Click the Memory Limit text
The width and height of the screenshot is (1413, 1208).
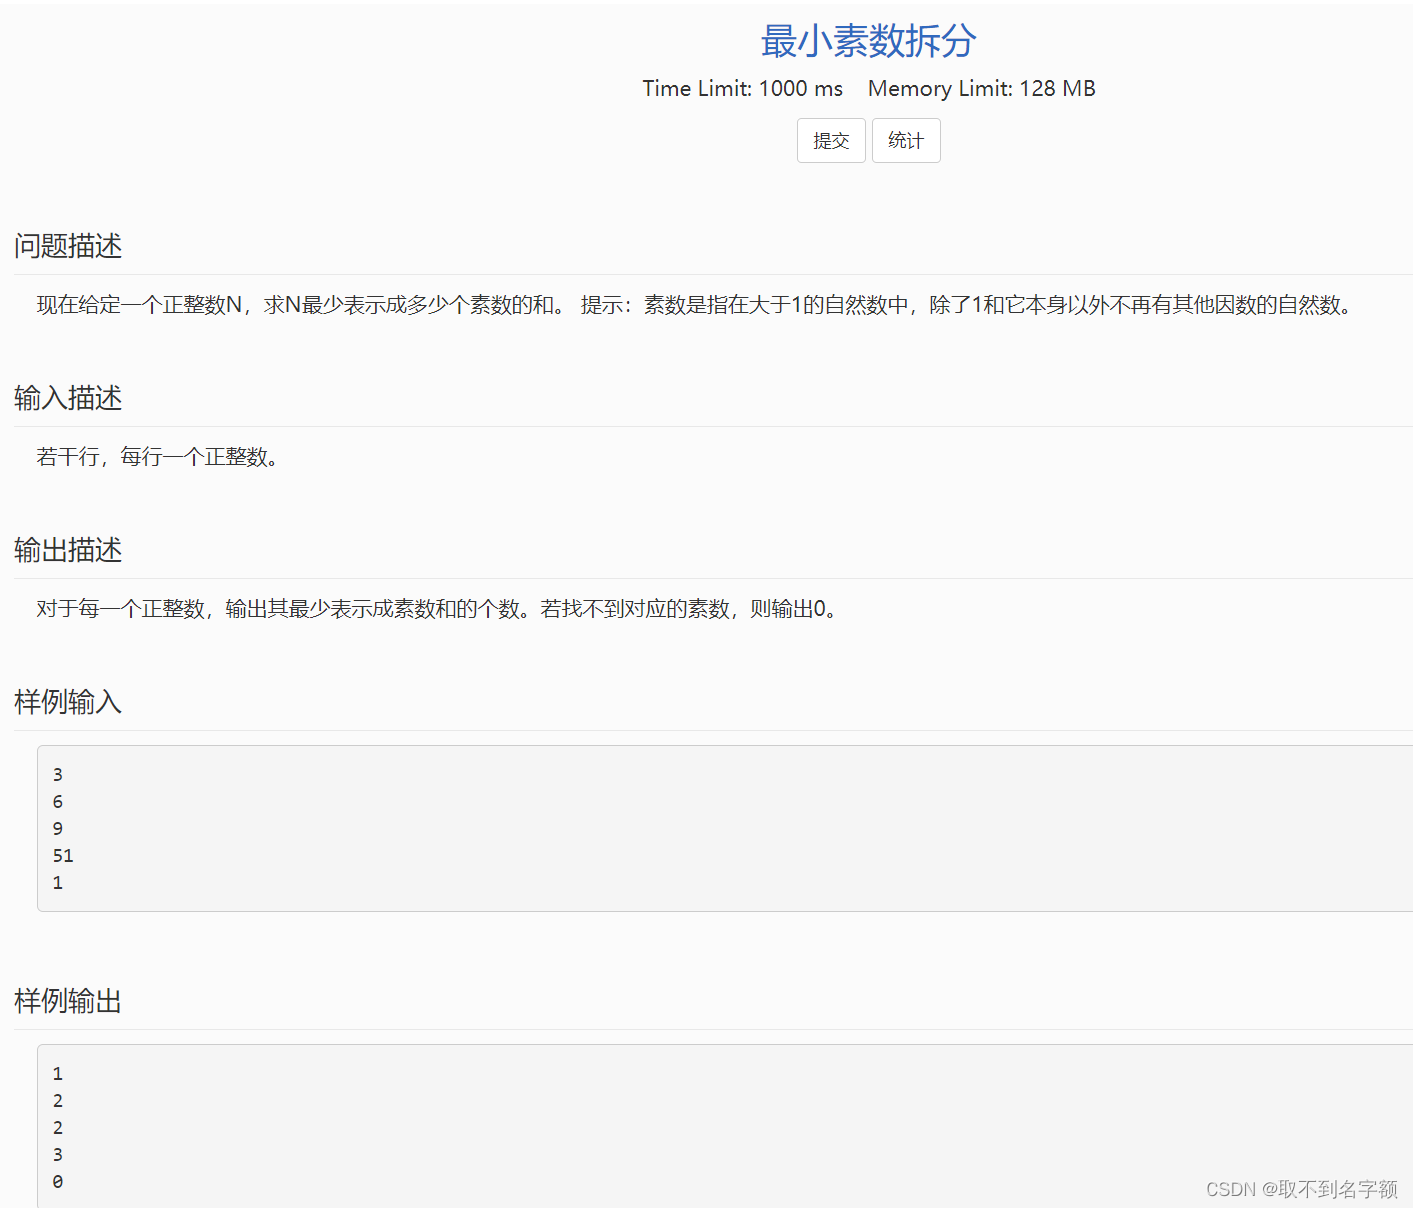coord(981,88)
